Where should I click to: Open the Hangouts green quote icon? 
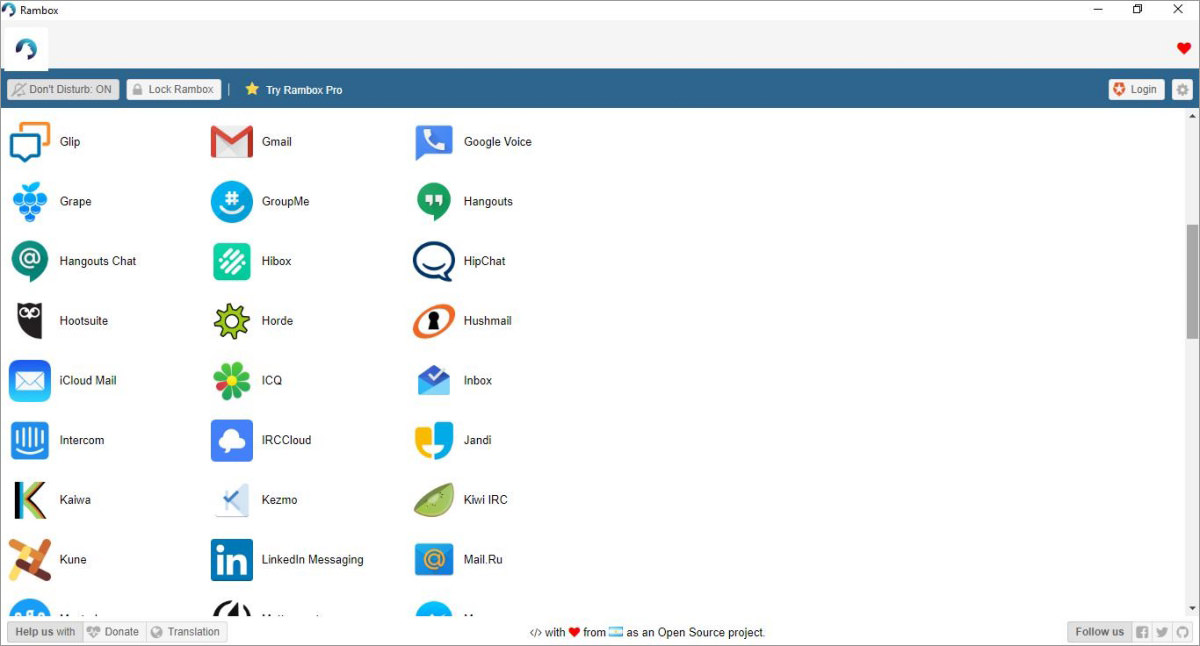(x=434, y=201)
